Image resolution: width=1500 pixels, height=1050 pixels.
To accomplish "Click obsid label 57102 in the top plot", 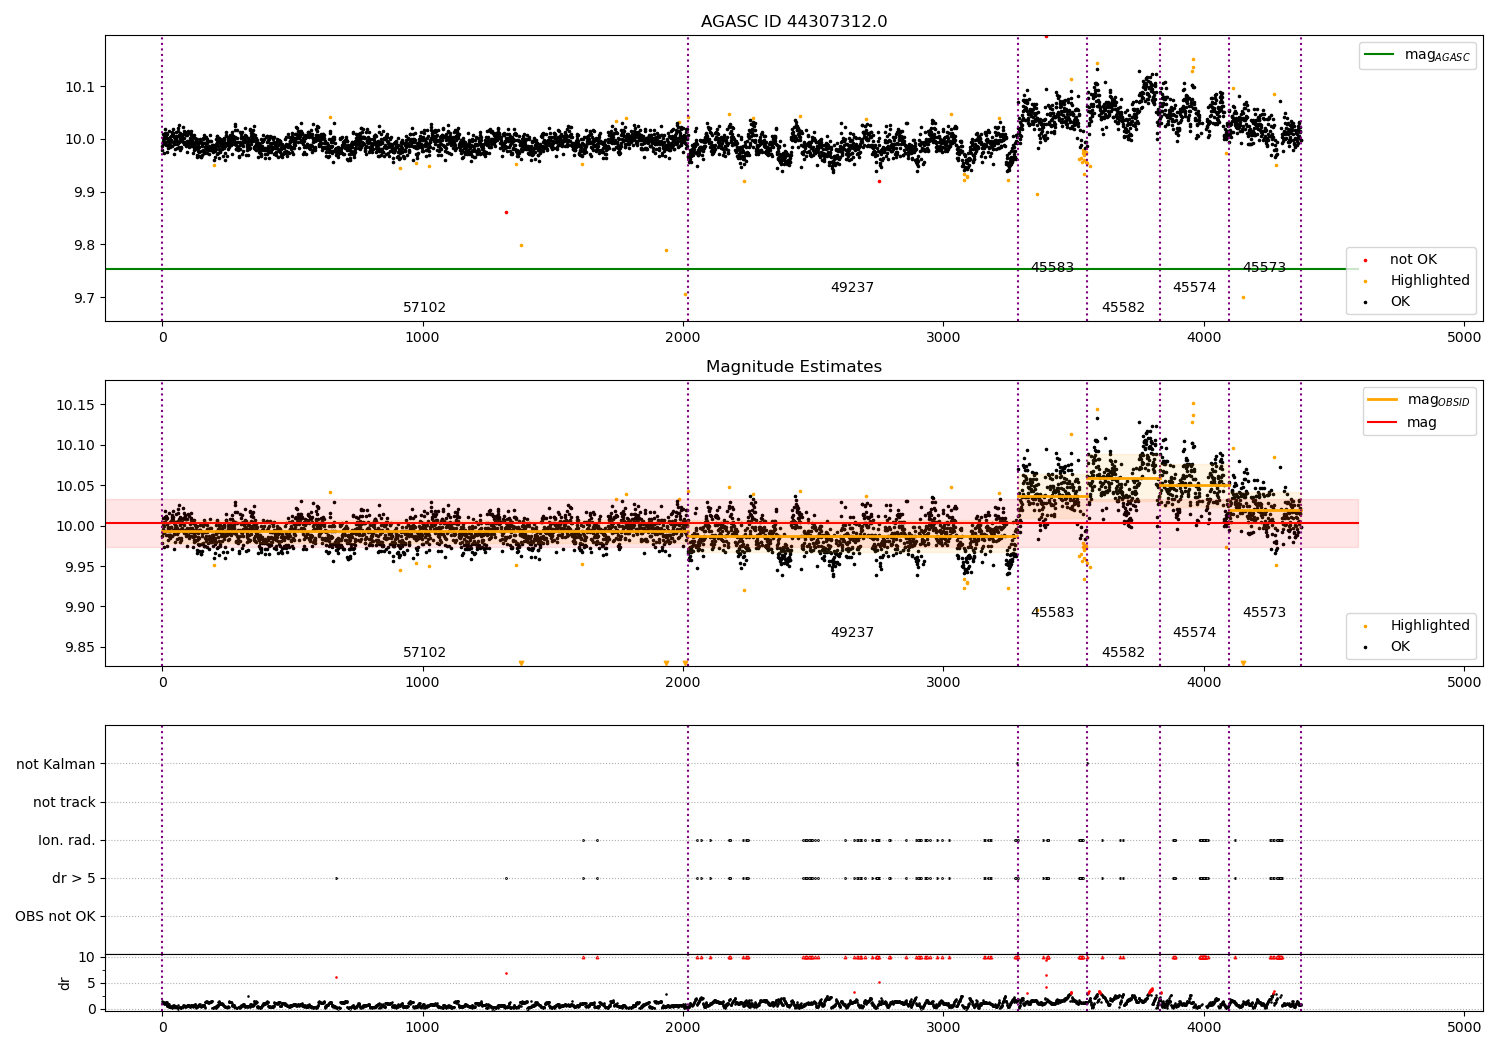I will pos(424,308).
